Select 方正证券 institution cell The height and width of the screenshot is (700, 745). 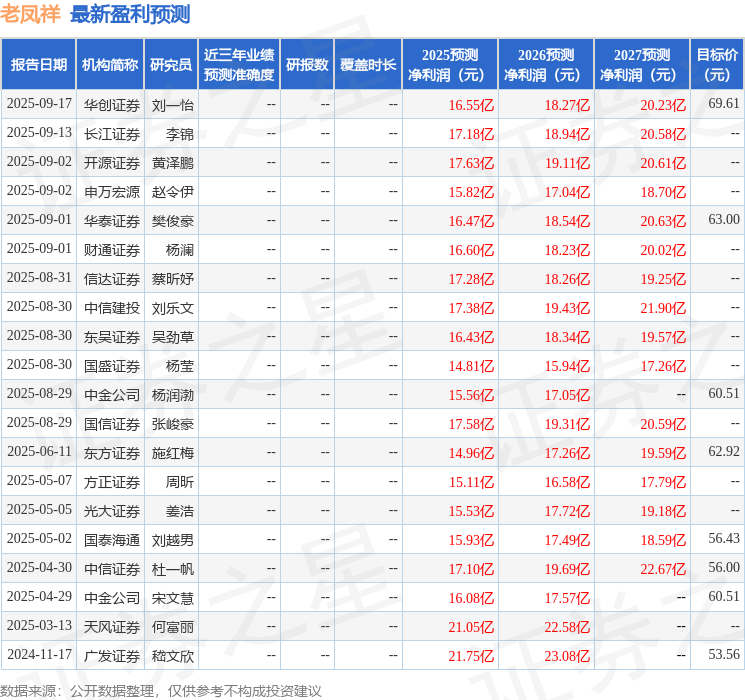coord(112,482)
